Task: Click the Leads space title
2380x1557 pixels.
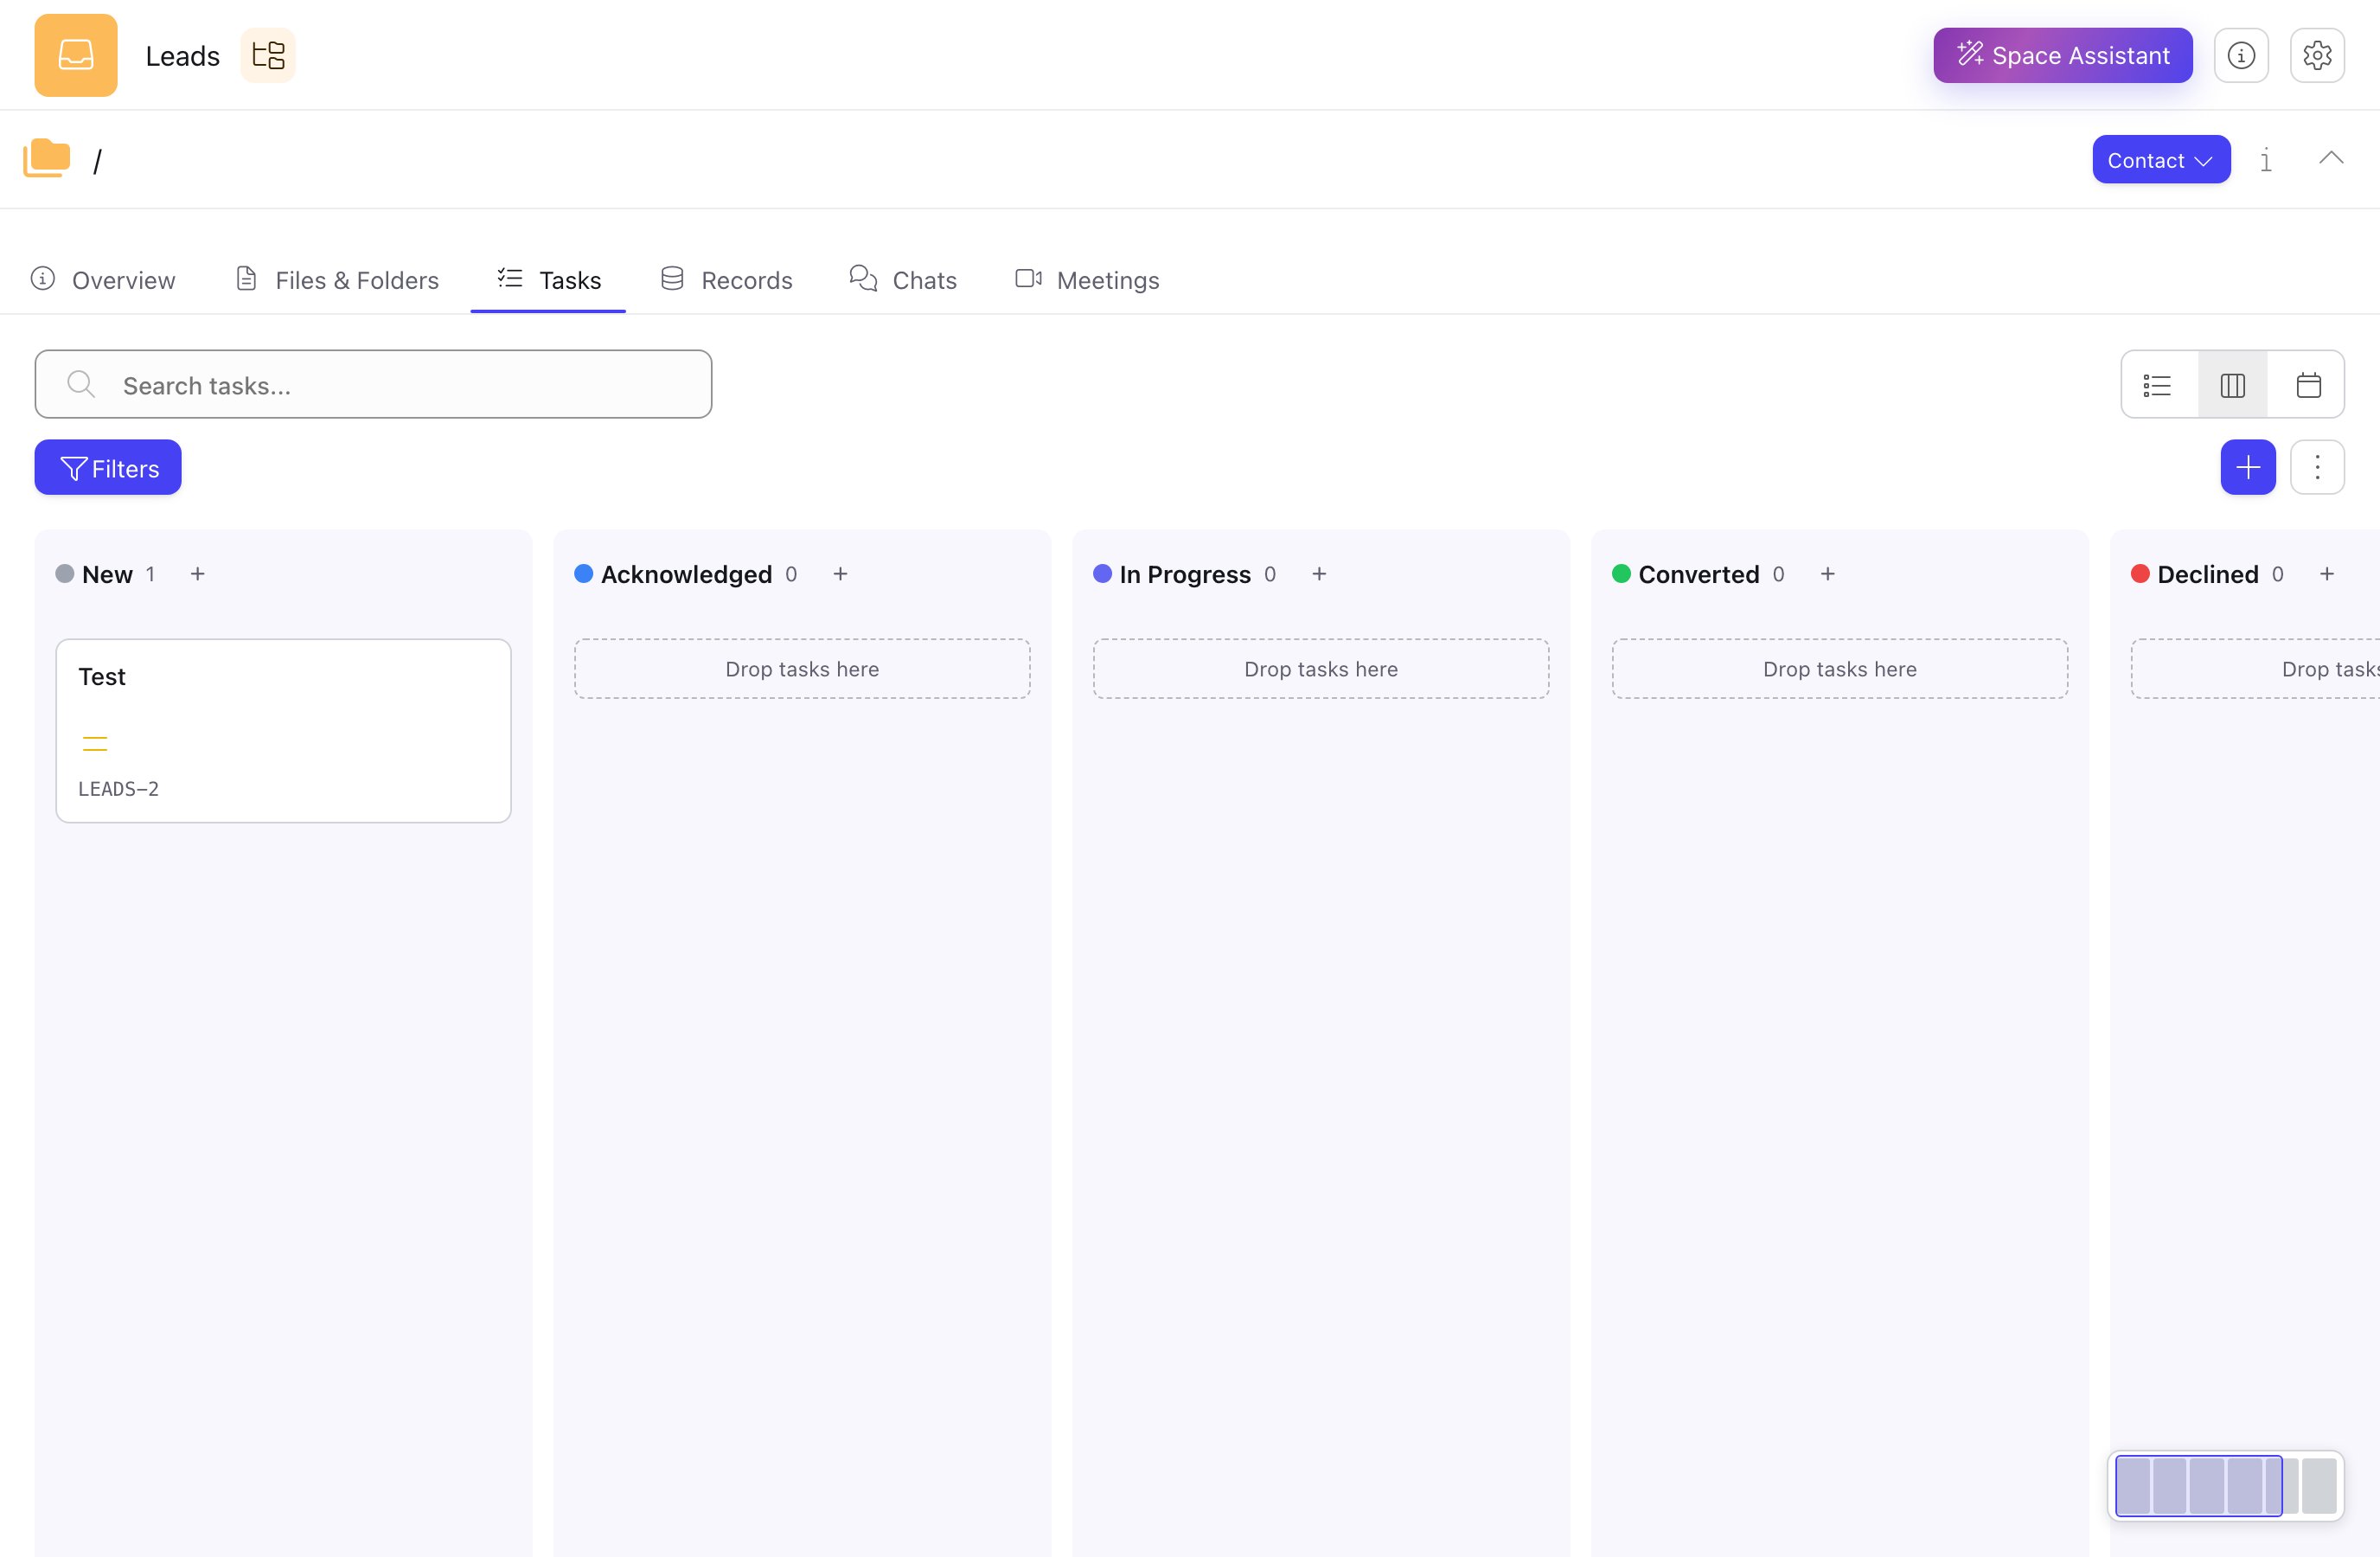Action: point(182,56)
